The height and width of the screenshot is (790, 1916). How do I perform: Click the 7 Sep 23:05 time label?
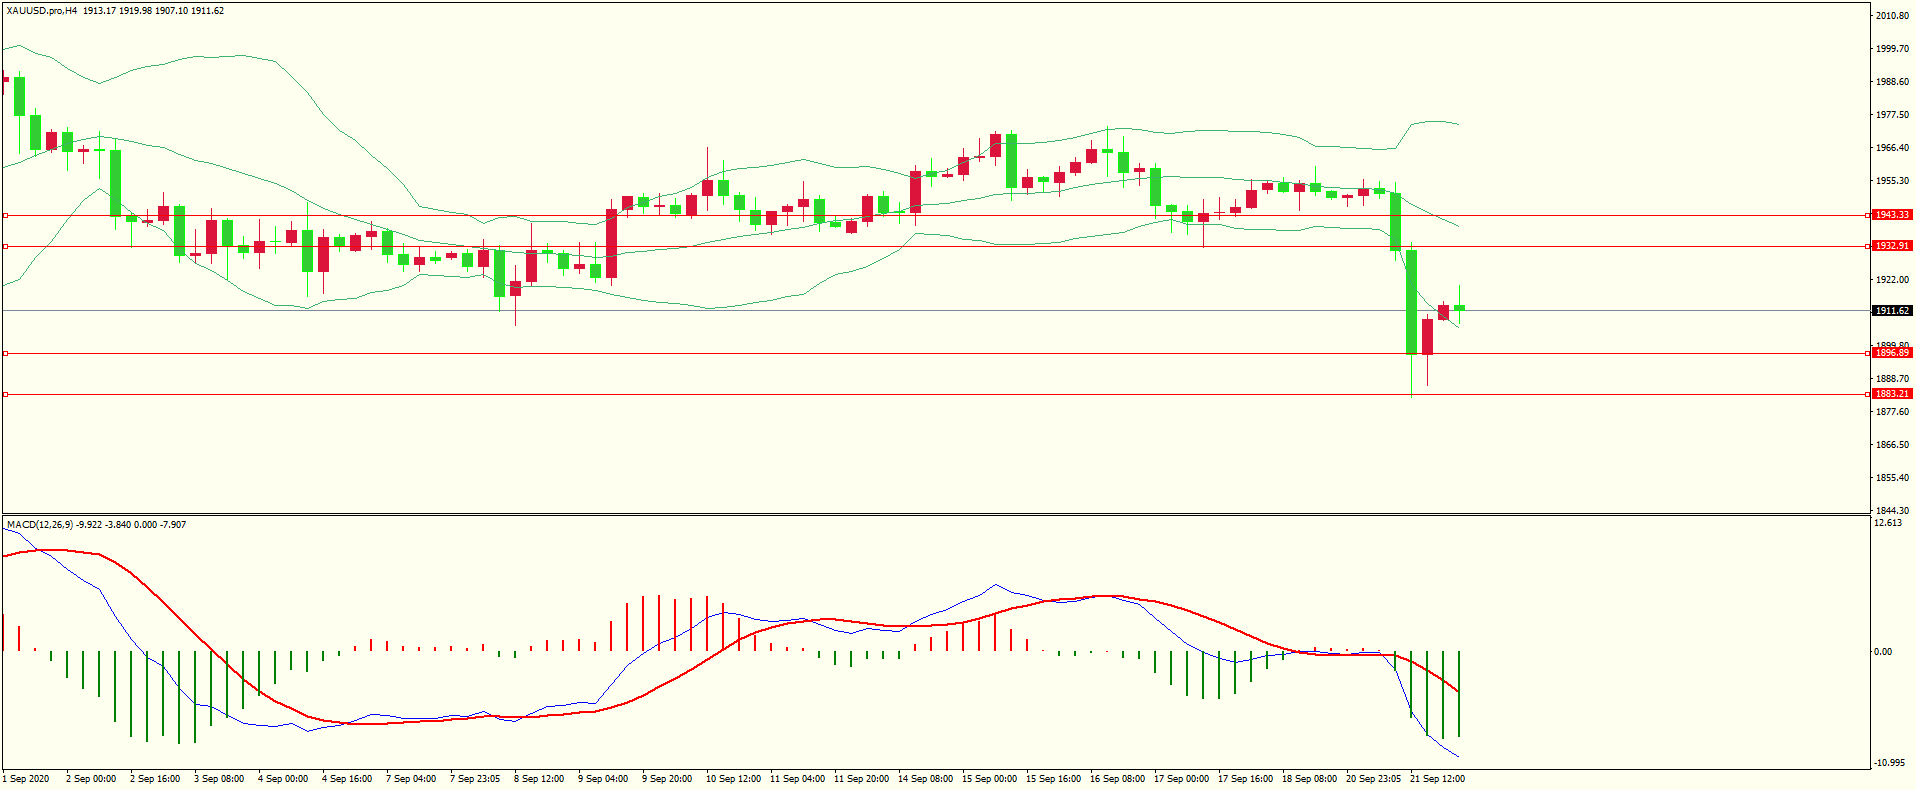pyautogui.click(x=475, y=779)
